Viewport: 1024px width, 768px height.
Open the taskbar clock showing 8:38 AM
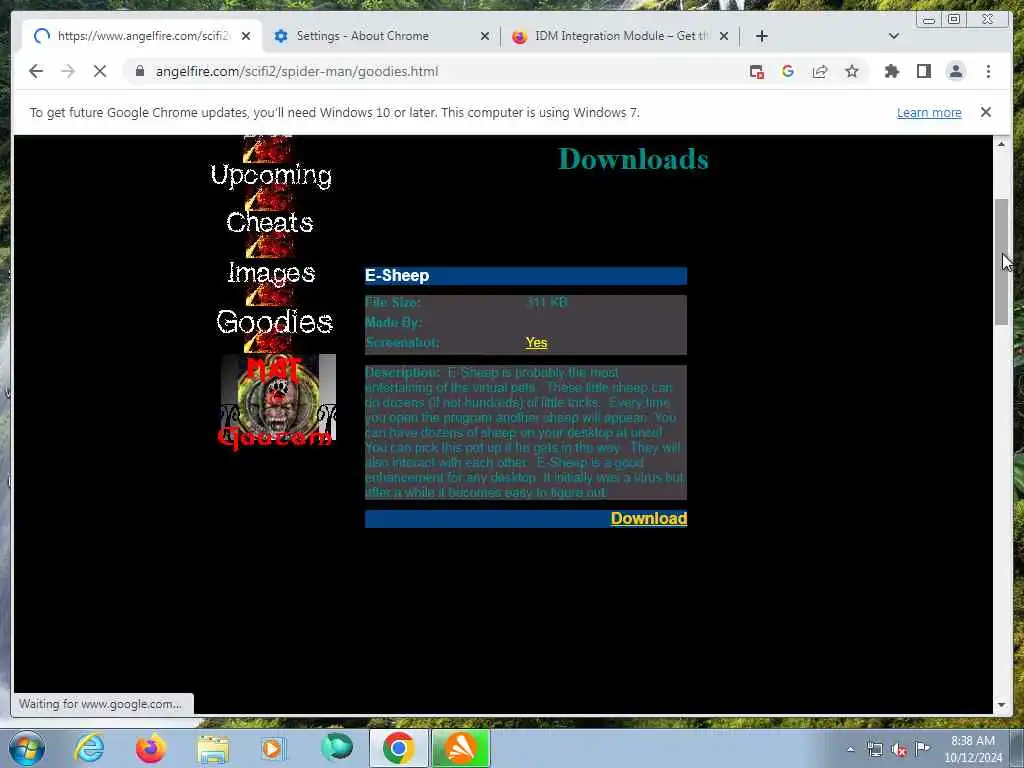[973, 749]
